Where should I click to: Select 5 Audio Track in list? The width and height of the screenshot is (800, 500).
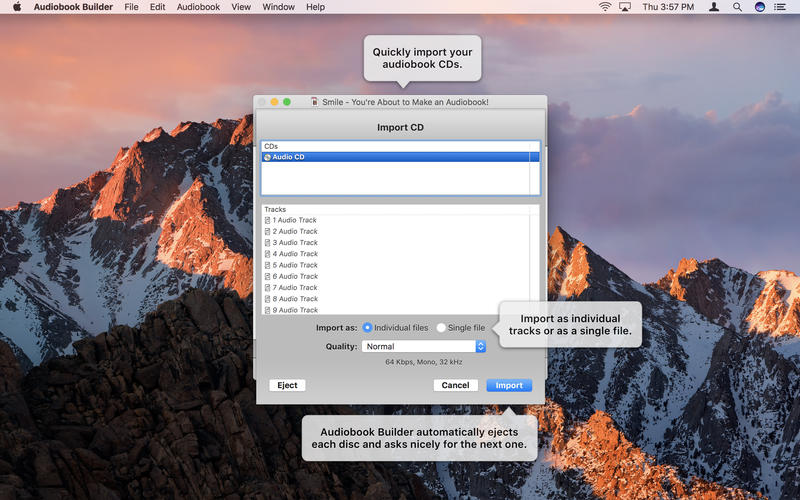tap(294, 265)
